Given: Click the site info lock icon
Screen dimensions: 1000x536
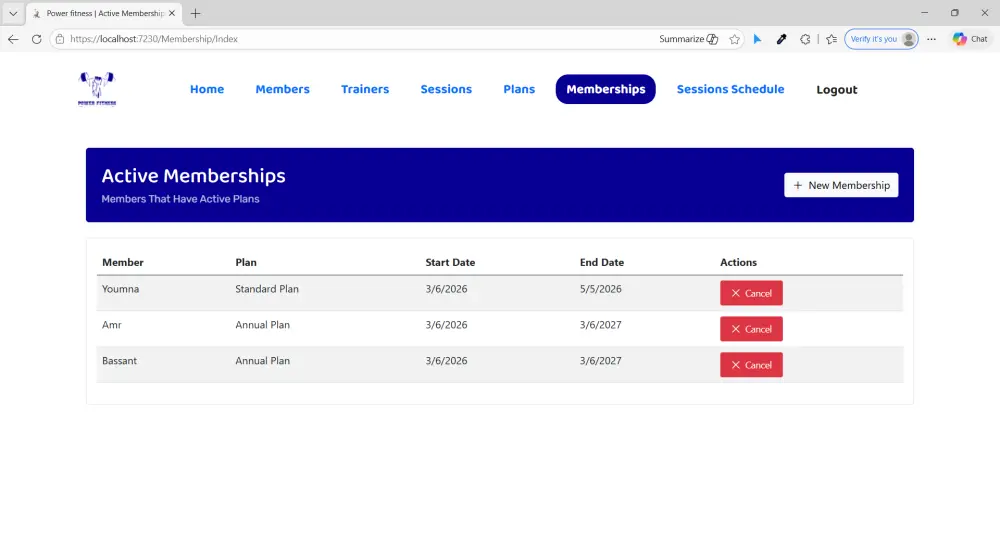Looking at the screenshot, I should 60,39.
